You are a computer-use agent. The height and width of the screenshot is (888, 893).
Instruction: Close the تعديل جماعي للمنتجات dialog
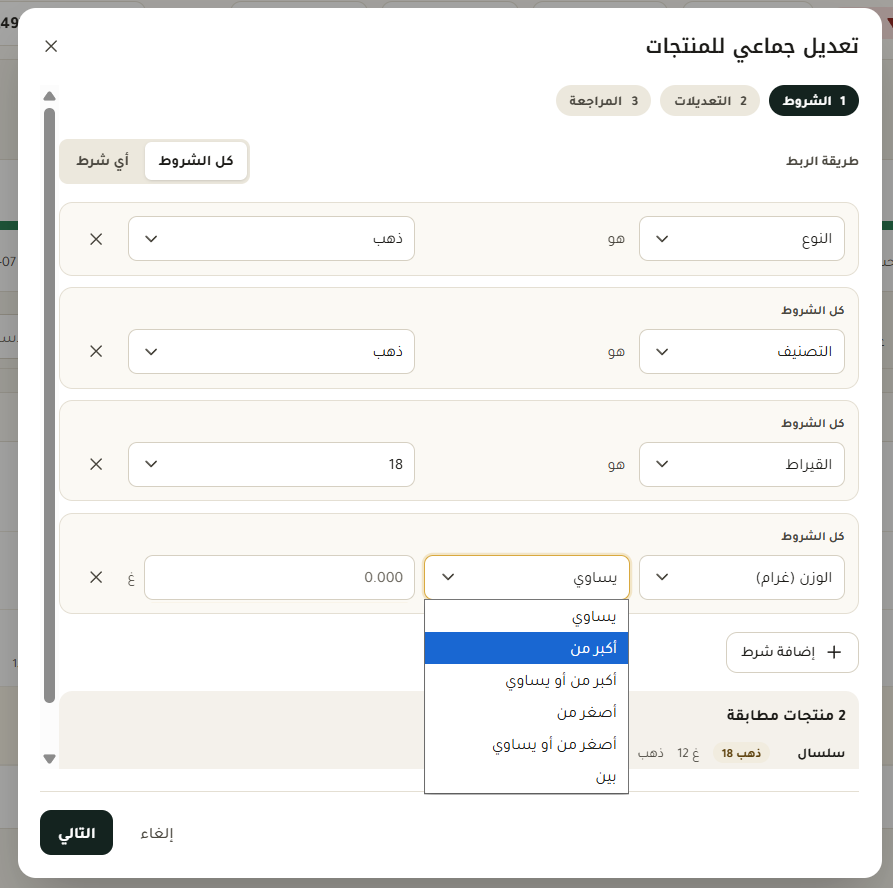51,46
